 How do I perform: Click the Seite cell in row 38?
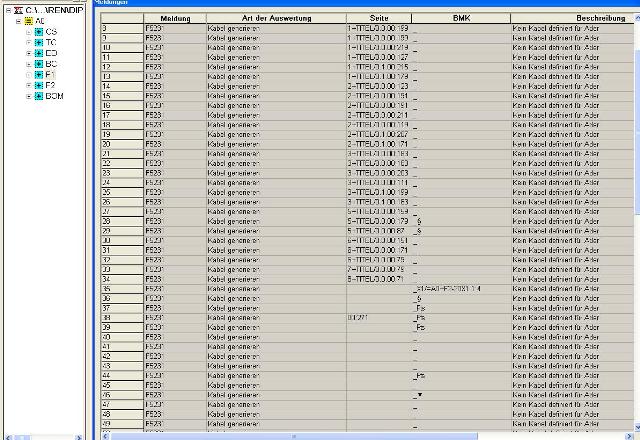pyautogui.click(x=379, y=318)
